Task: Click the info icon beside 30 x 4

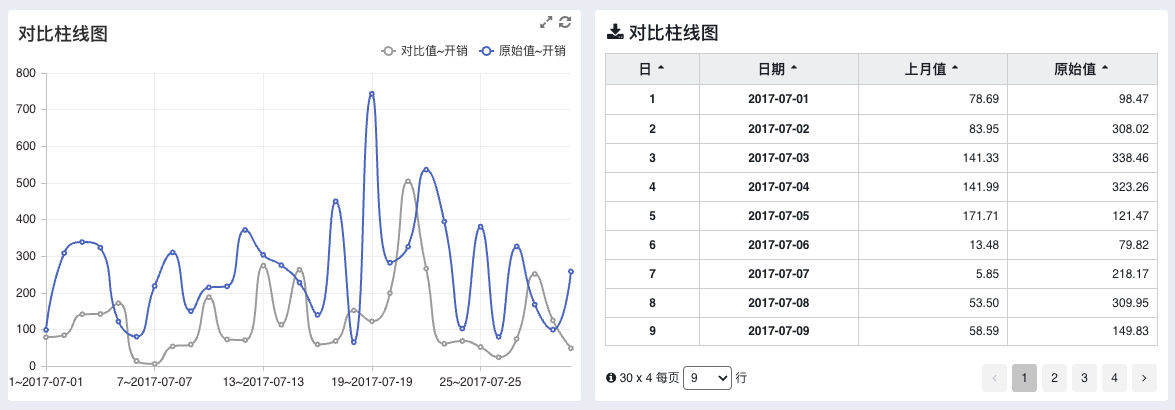Action: coord(611,378)
